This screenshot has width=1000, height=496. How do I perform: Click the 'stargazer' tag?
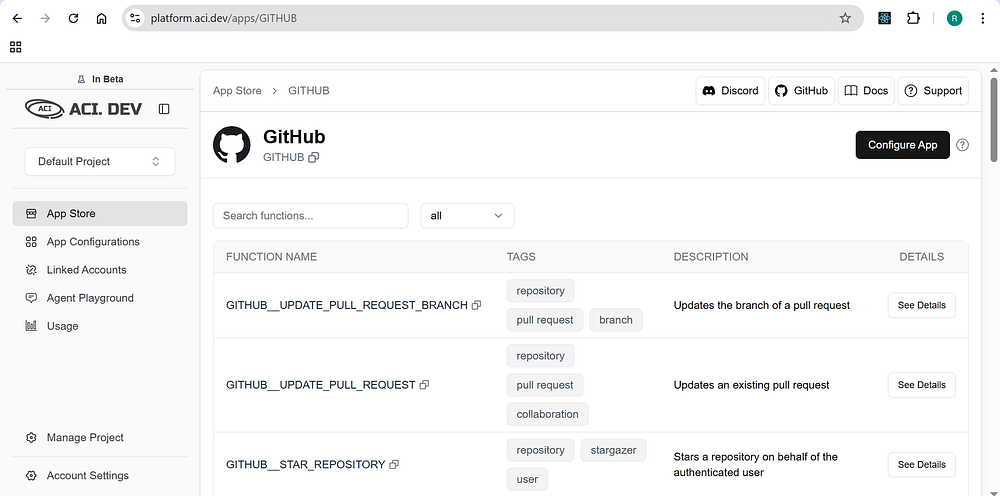coord(614,450)
